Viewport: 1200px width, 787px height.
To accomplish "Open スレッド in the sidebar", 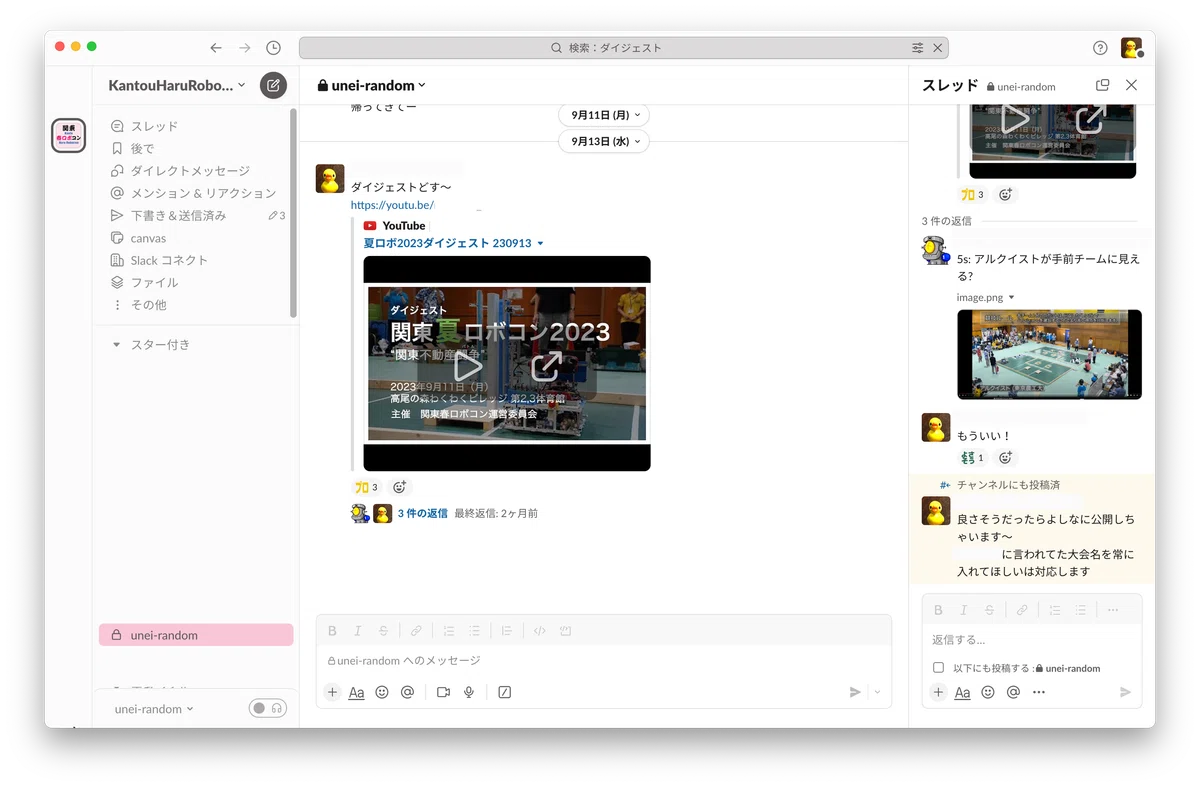I will point(154,126).
